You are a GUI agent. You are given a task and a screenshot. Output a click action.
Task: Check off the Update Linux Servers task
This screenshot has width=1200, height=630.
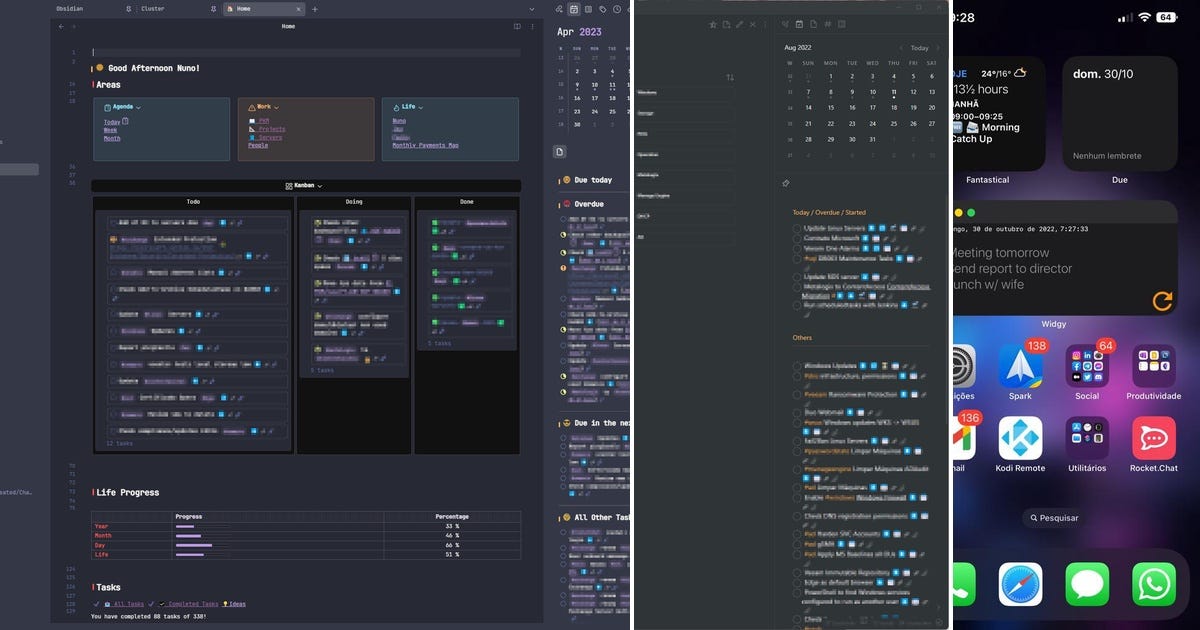click(796, 227)
